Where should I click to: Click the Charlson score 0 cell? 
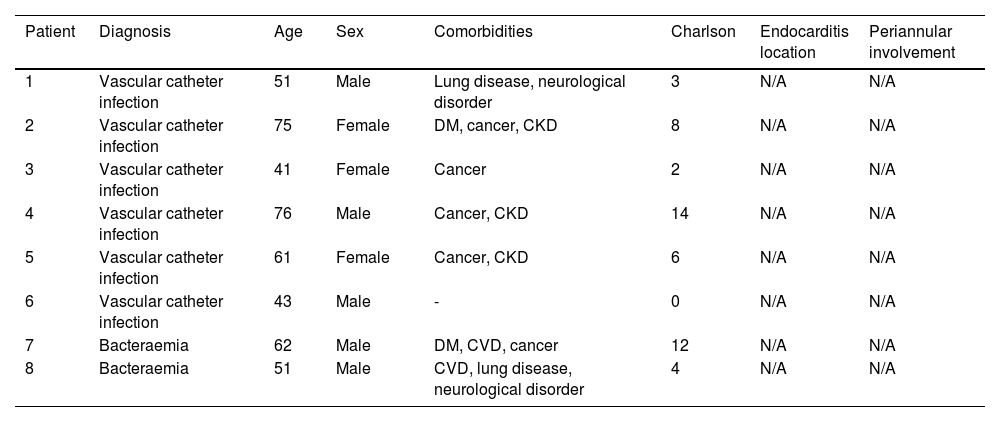coord(676,301)
